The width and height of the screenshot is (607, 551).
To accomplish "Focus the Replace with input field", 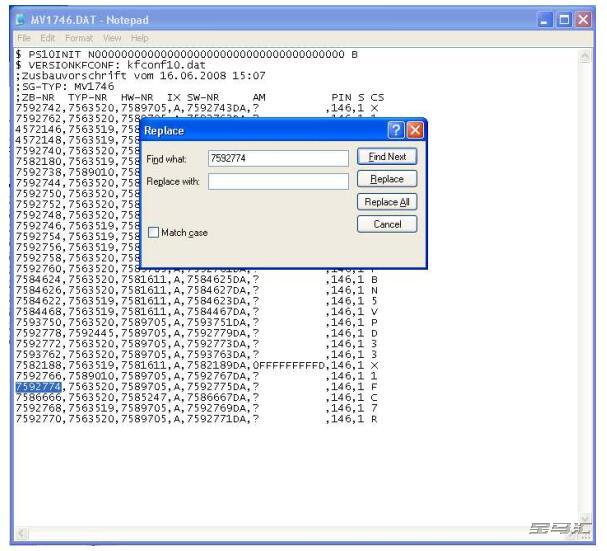I will 278,182.
